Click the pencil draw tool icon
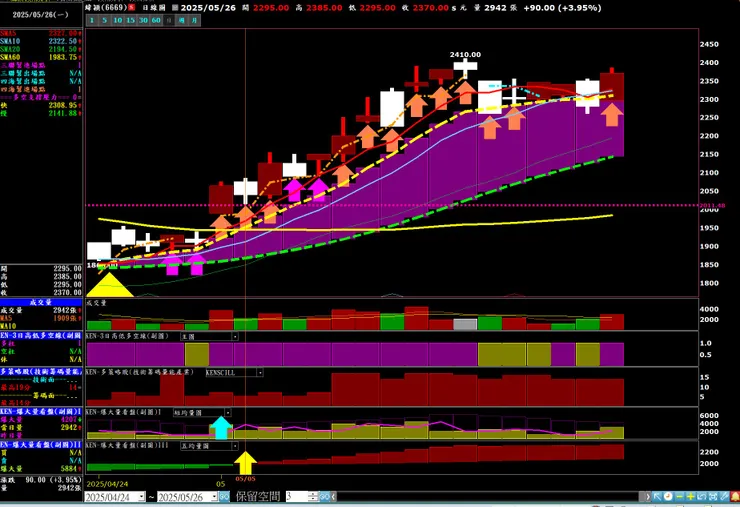This screenshot has width=740, height=507. (x=724, y=497)
